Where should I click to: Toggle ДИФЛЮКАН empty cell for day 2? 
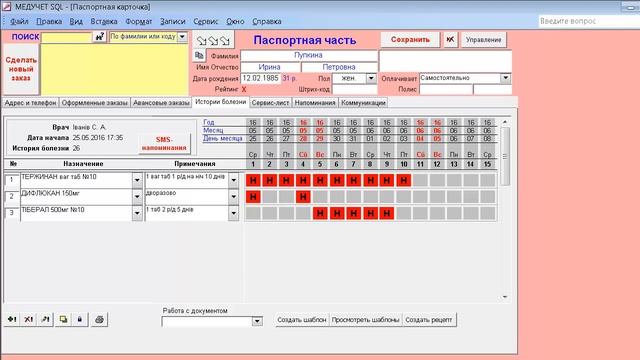[270, 197]
